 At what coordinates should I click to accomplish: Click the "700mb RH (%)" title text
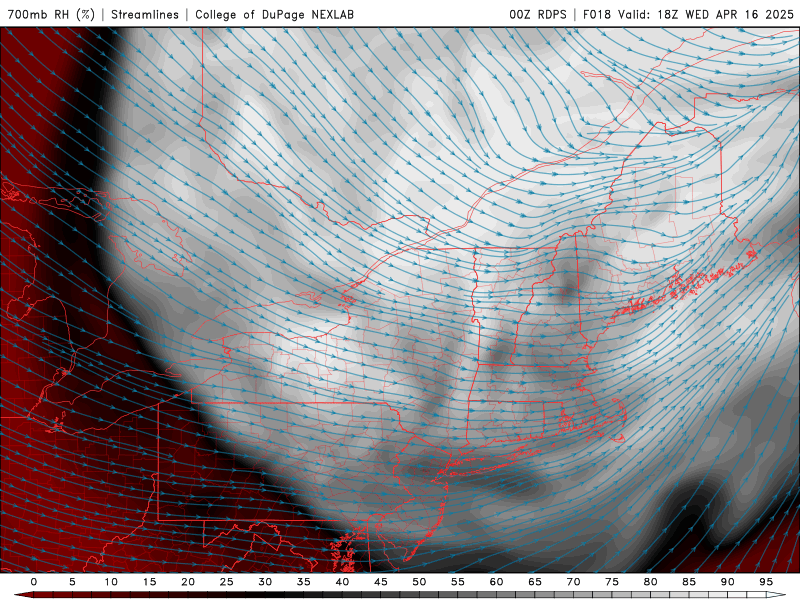click(x=51, y=14)
